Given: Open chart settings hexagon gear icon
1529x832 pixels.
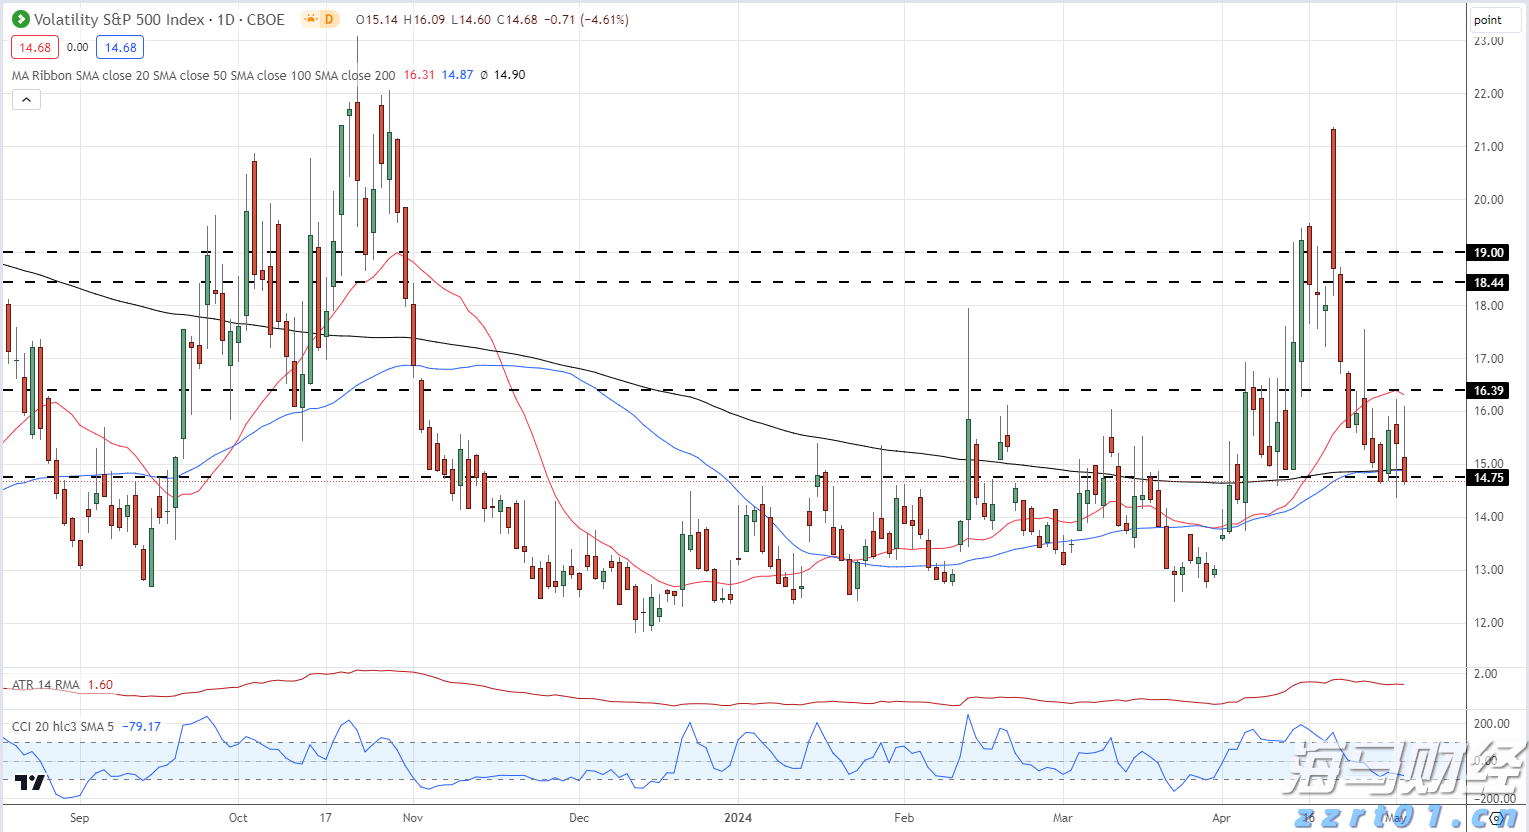Looking at the screenshot, I should pyautogui.click(x=1497, y=818).
